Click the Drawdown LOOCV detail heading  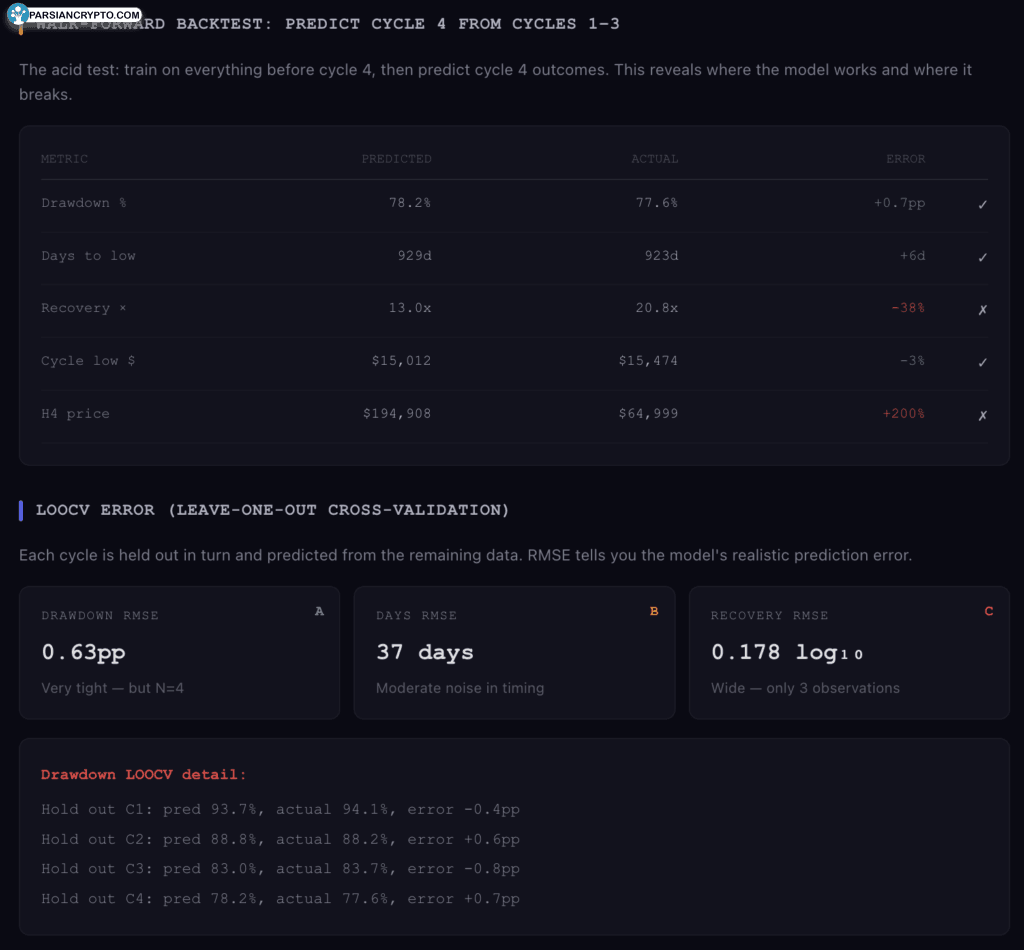143,774
